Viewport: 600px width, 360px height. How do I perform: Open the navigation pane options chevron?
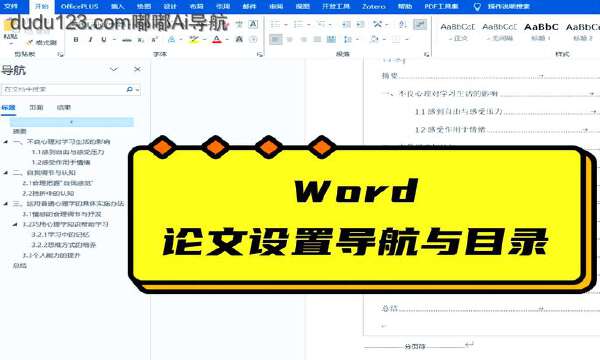point(114,69)
